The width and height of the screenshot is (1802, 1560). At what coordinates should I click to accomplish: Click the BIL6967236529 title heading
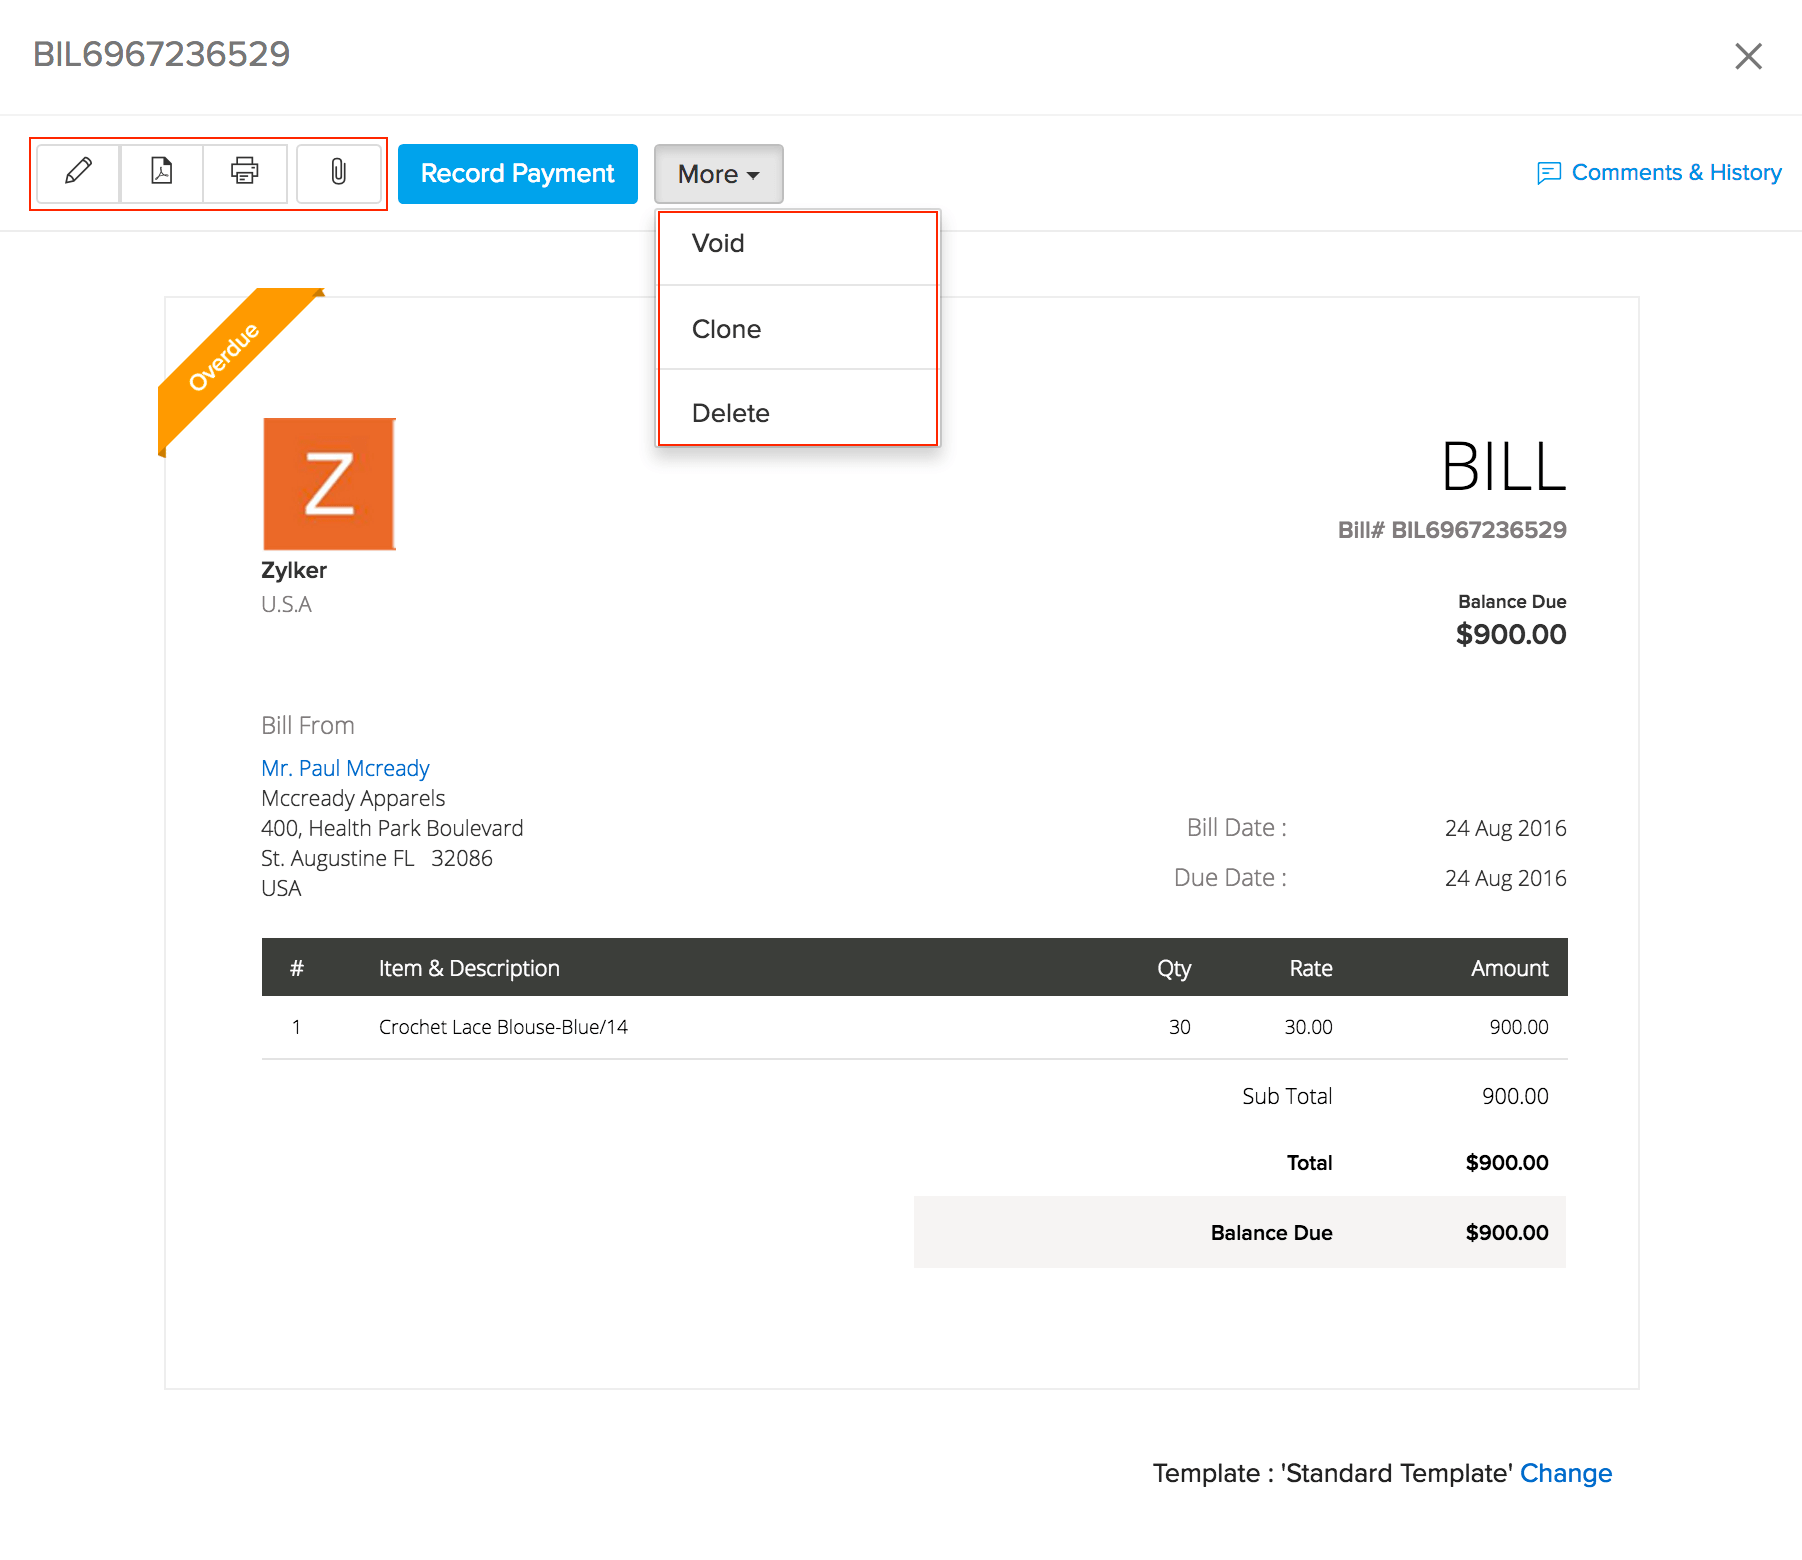[x=161, y=54]
